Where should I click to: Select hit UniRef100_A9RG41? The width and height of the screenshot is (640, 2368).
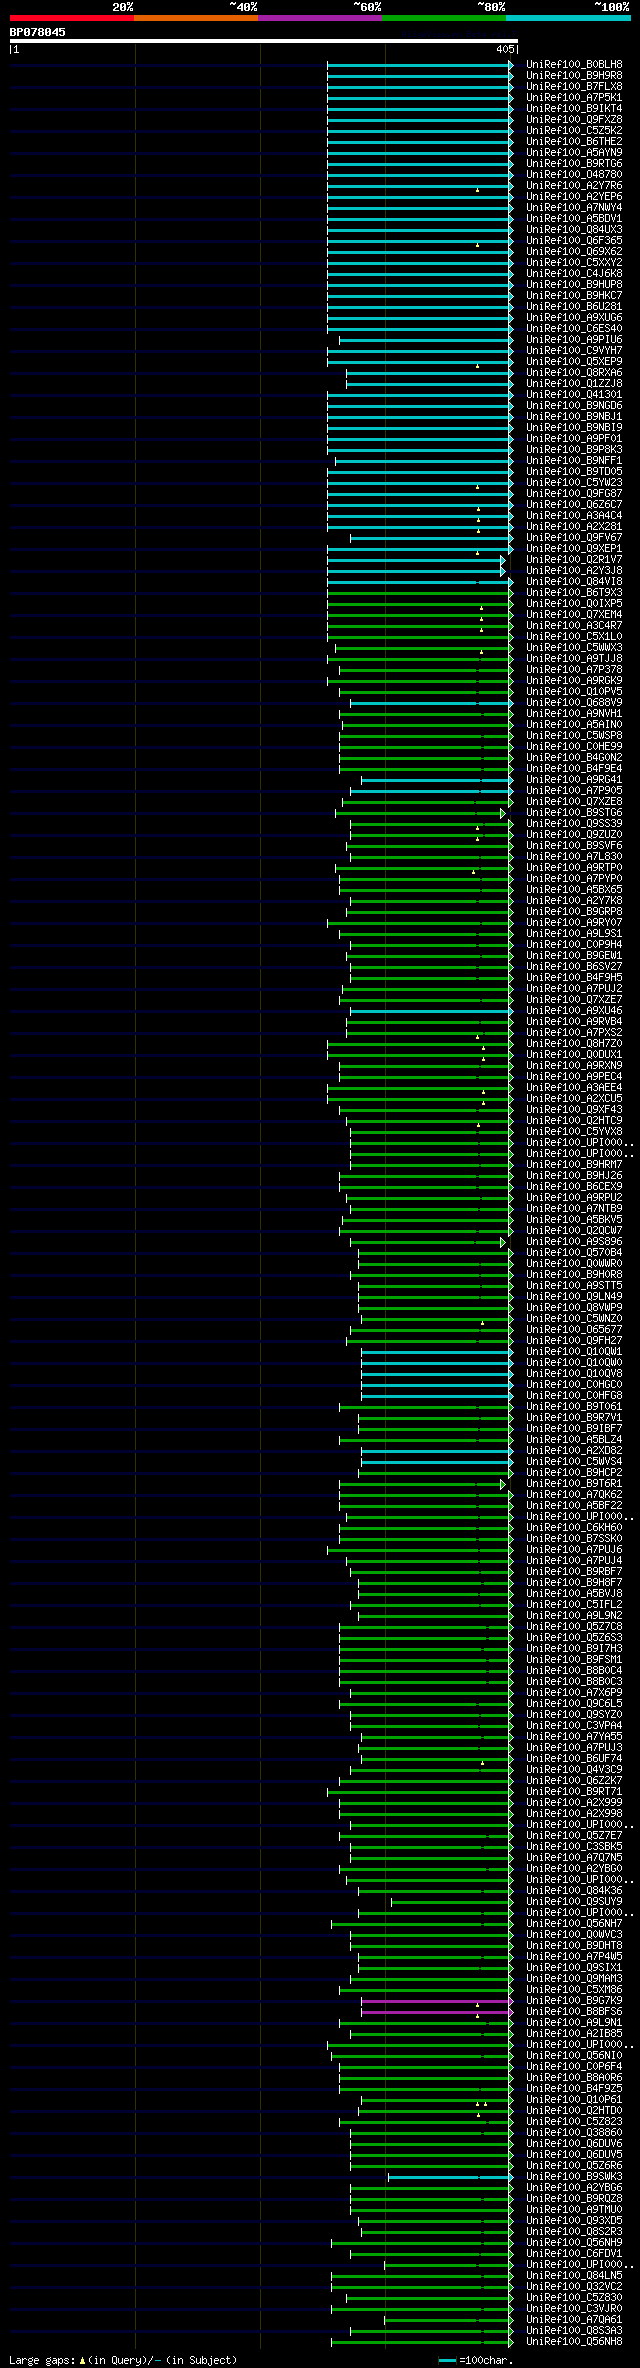coord(574,780)
